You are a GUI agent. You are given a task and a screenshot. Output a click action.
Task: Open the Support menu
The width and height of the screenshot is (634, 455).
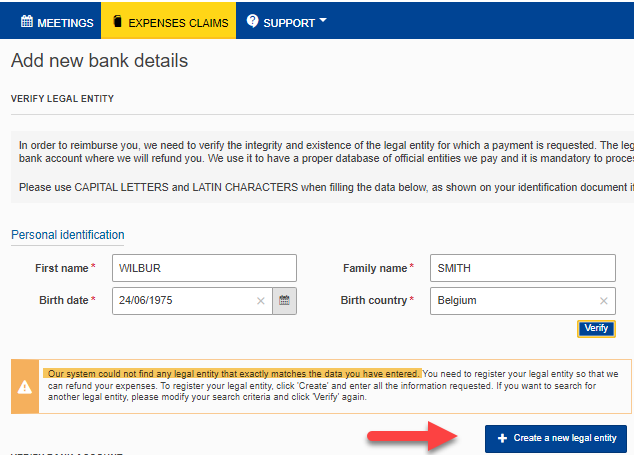pyautogui.click(x=286, y=22)
